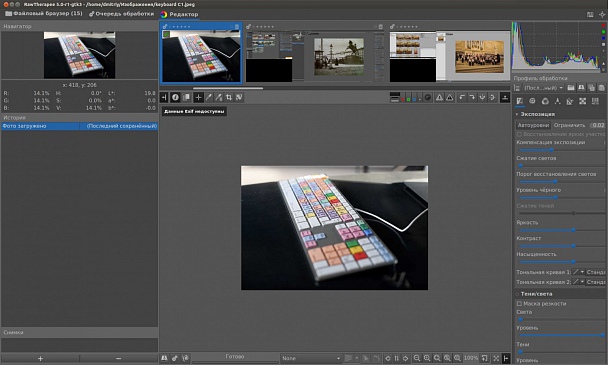The image size is (608, 365).
Task: Send image to processing queue icon
Action: tap(175, 358)
